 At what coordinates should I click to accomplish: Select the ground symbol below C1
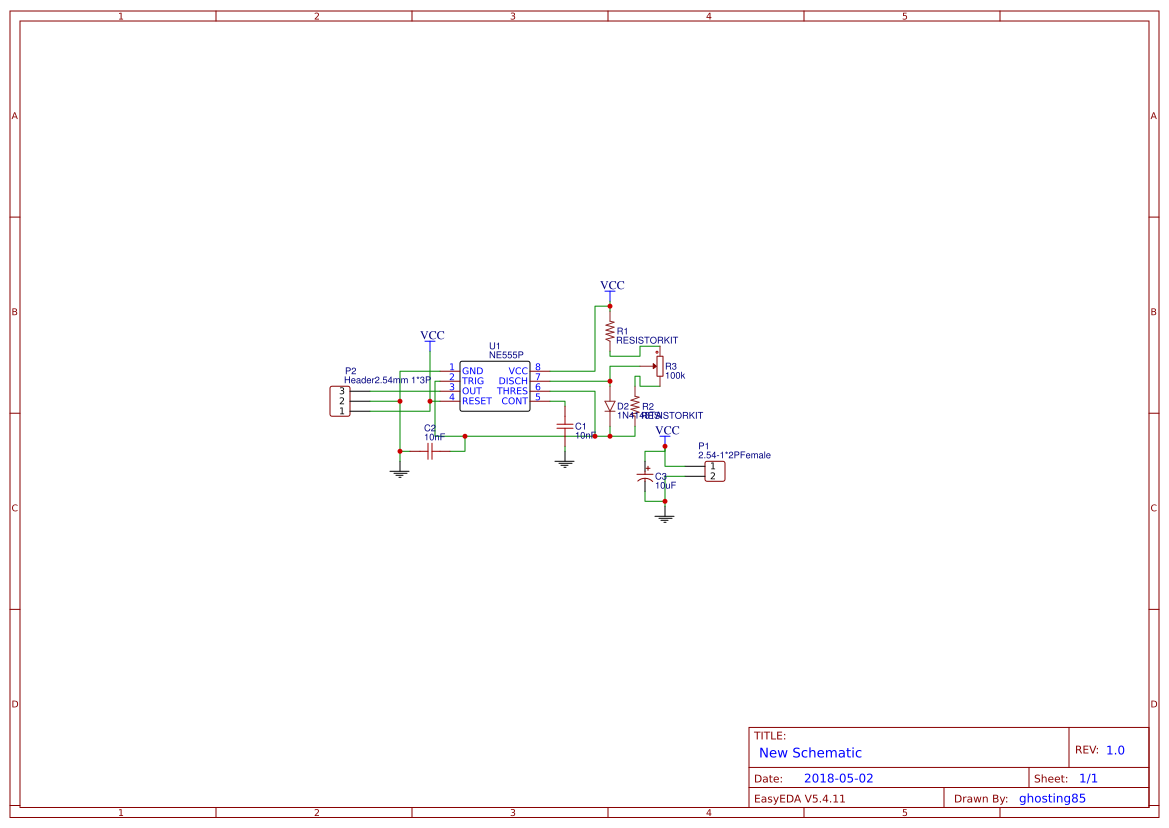point(563,462)
